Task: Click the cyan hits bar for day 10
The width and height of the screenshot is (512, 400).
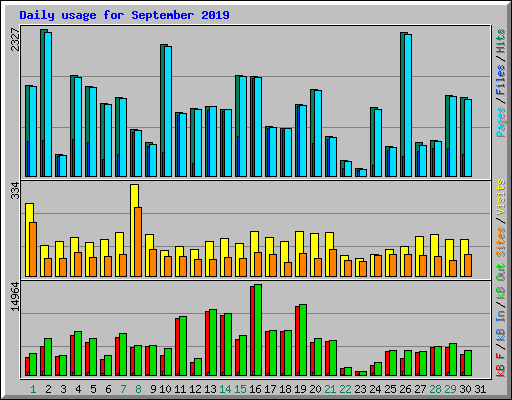Action: coord(168,111)
